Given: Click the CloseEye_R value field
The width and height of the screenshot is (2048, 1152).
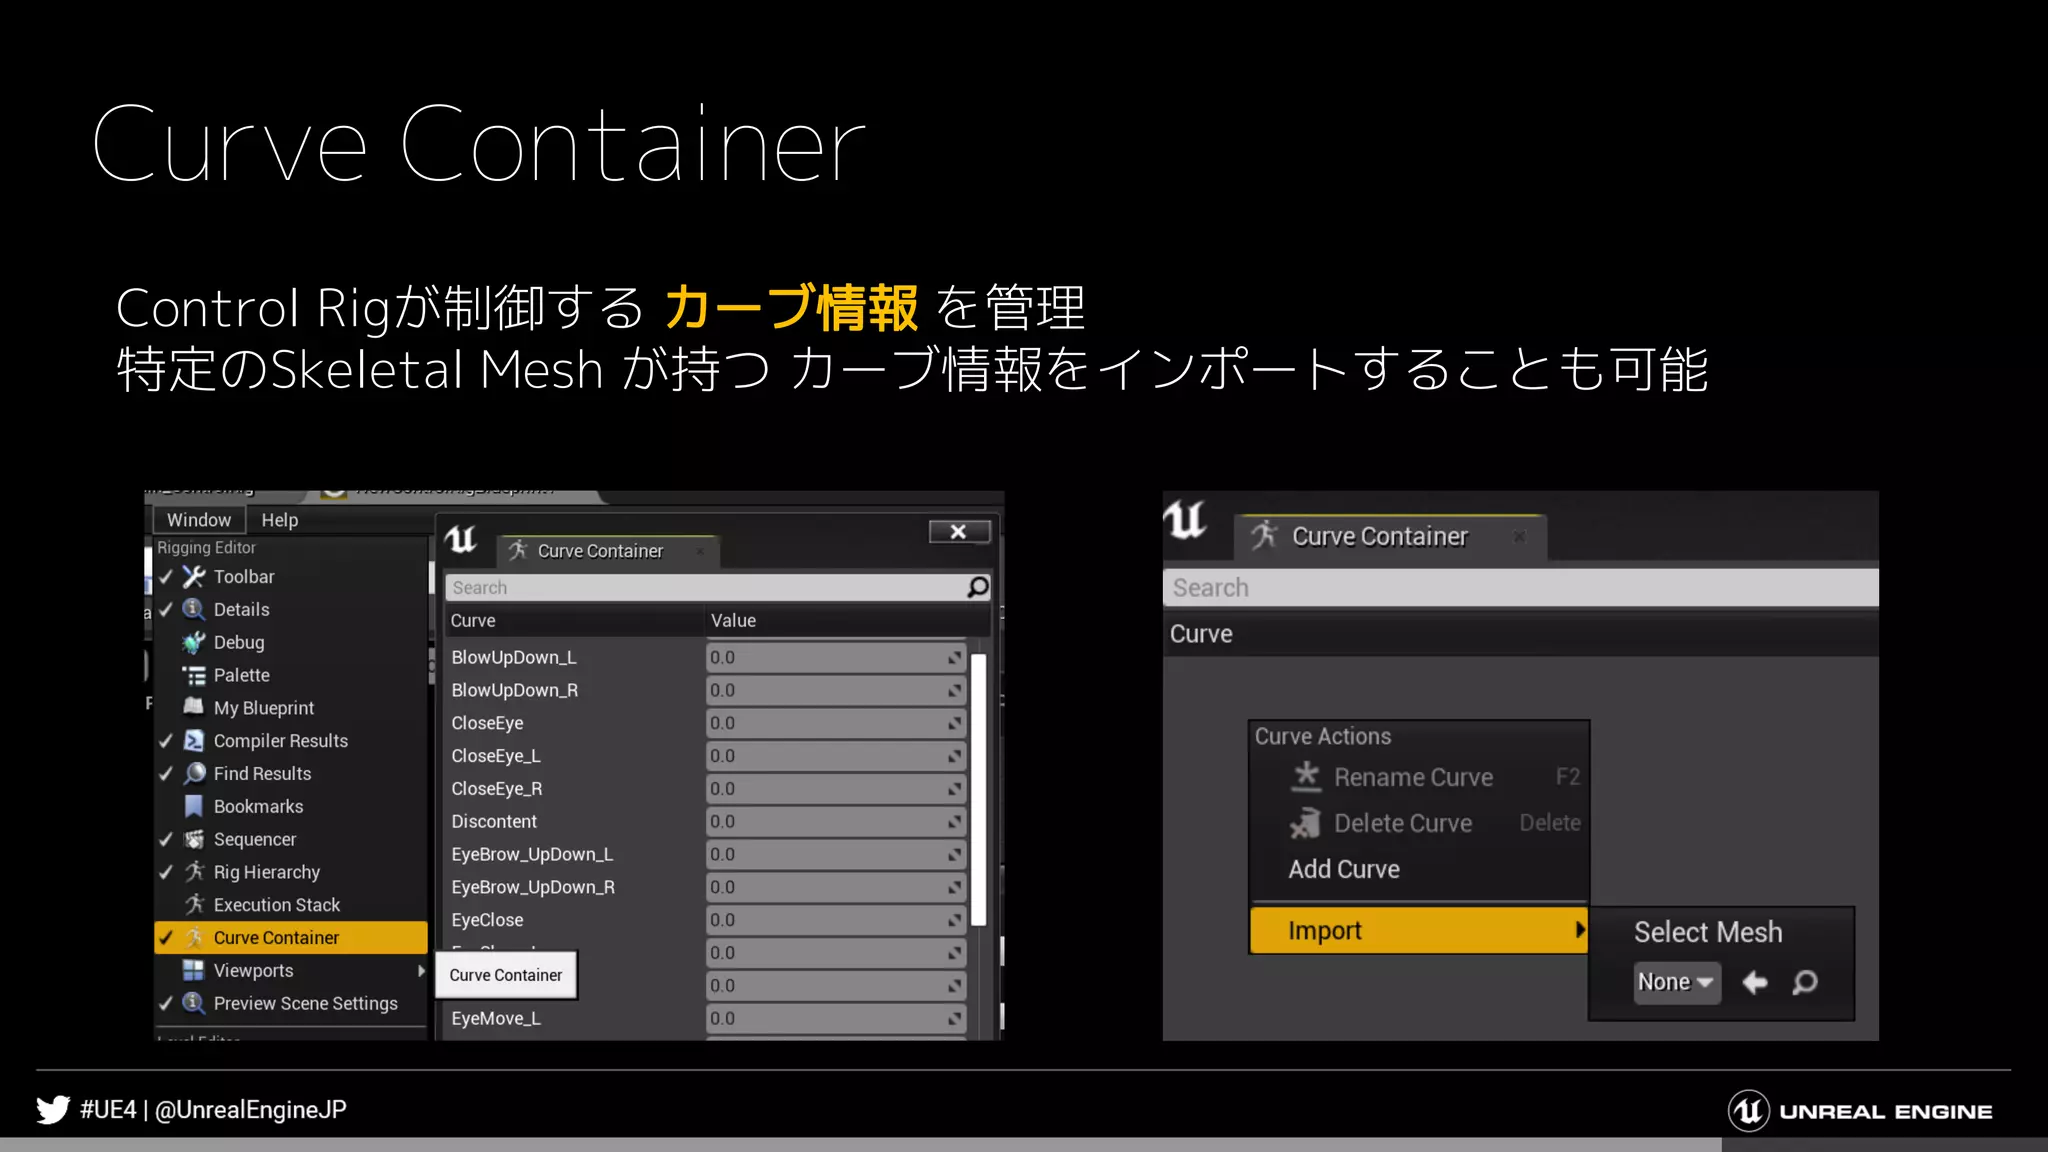Looking at the screenshot, I should click(x=836, y=789).
